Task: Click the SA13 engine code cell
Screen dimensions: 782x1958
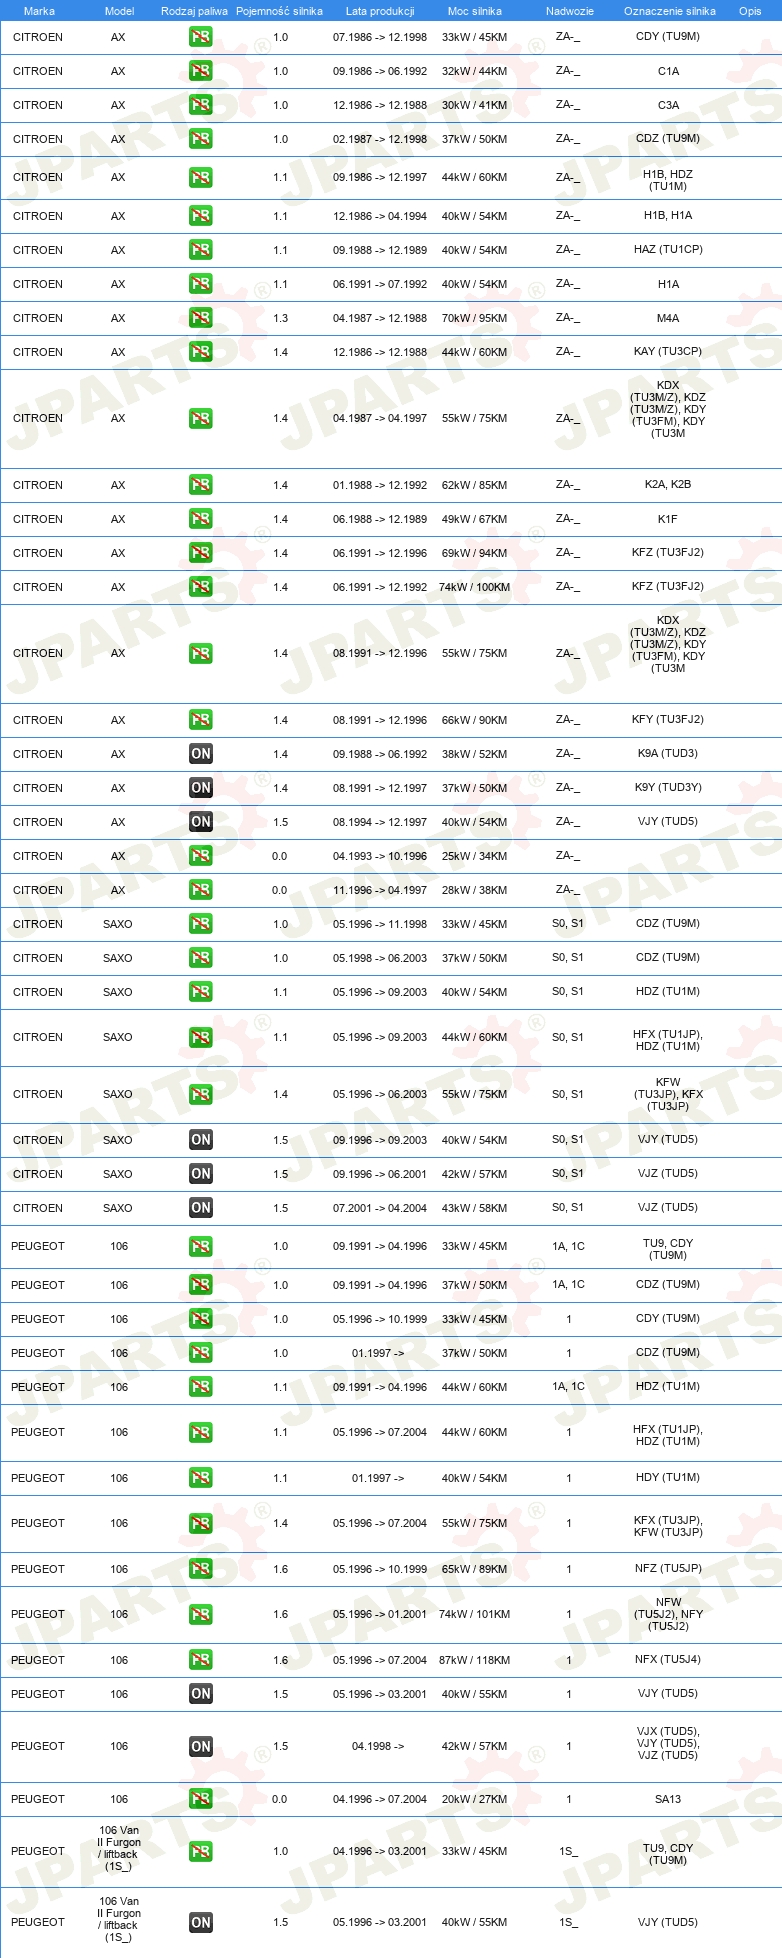Action: [668, 1799]
